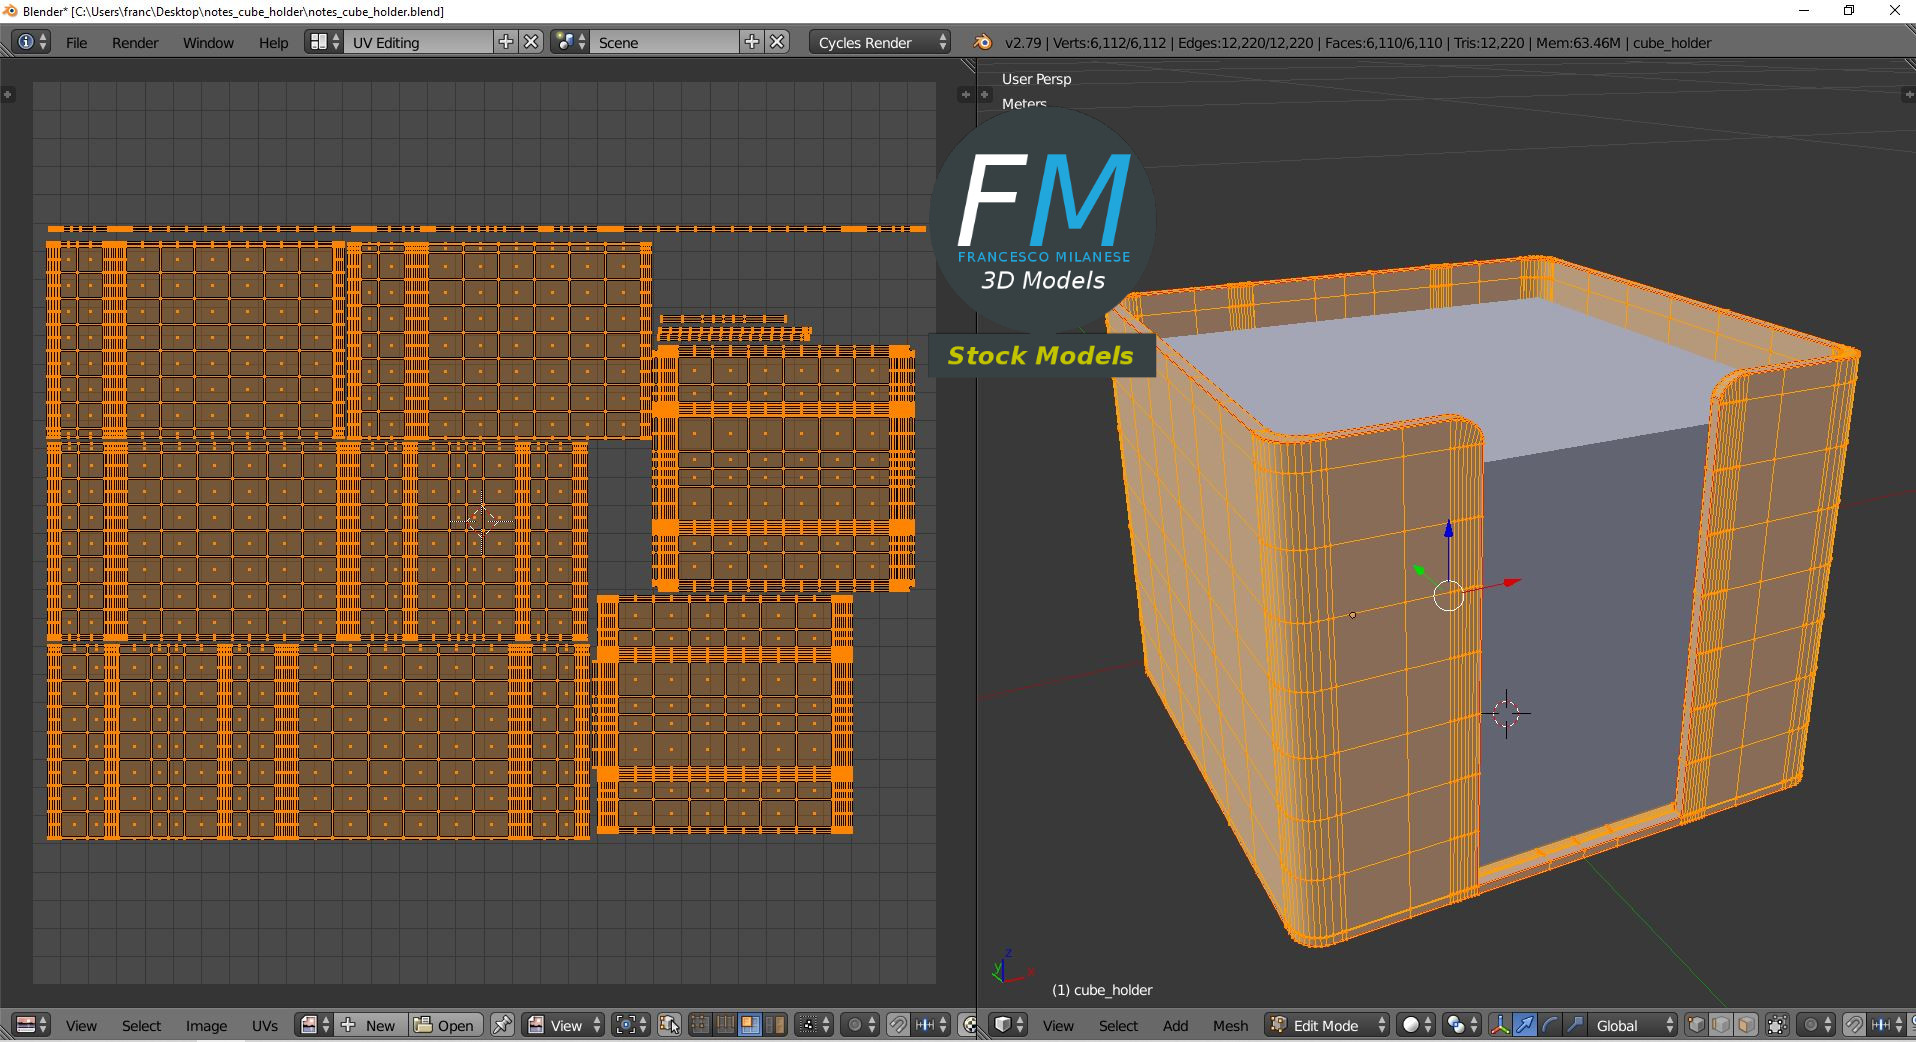This screenshot has height=1042, width=1916.
Task: Click the User Persp view label
Action: pos(1036,79)
